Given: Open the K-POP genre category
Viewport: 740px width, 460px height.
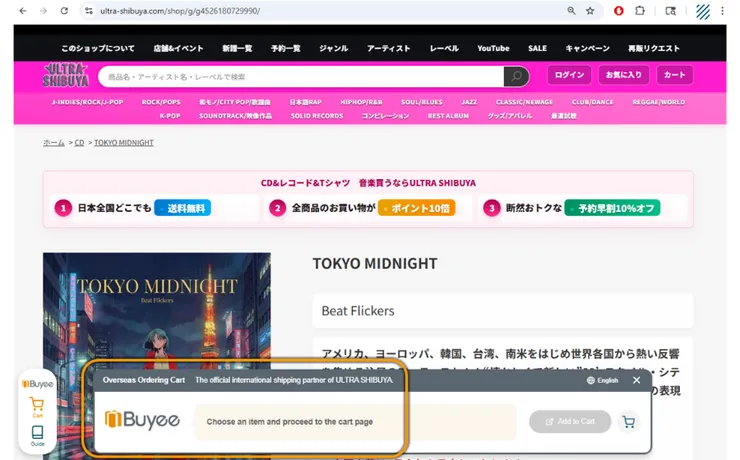Looking at the screenshot, I should click(x=170, y=116).
